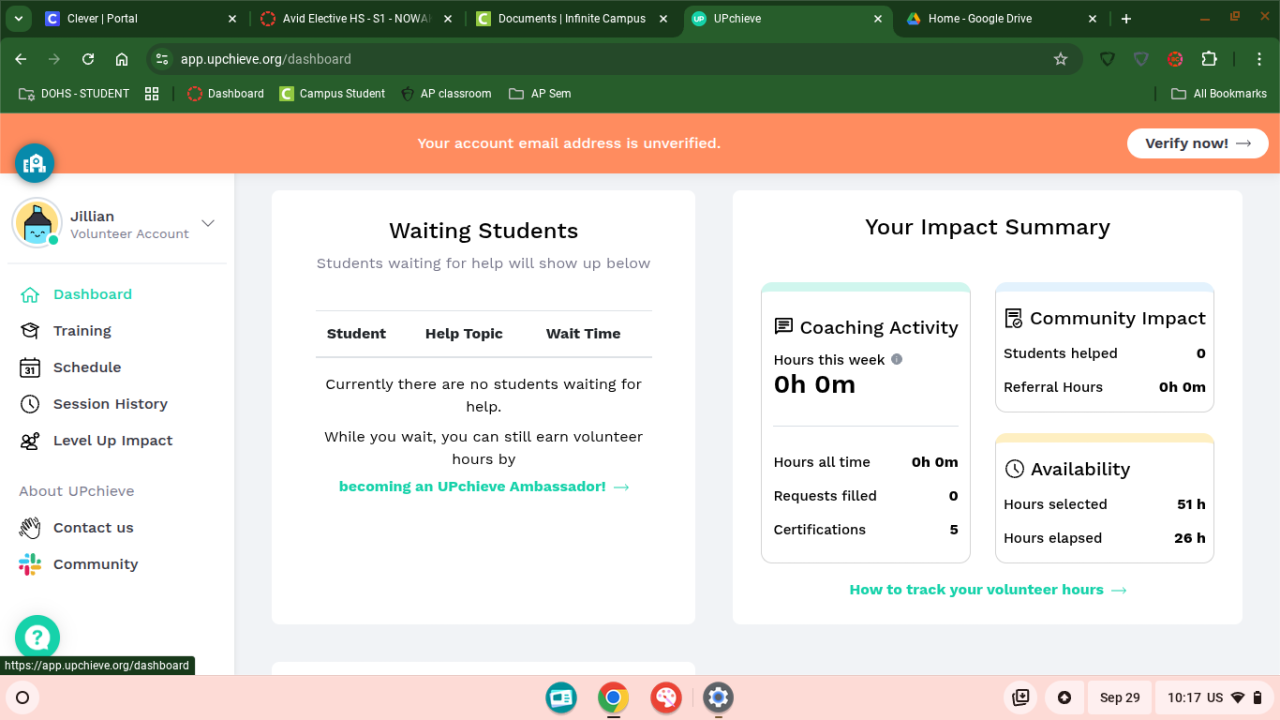Bookmark this page with star icon
1280x720 pixels.
[x=1061, y=59]
